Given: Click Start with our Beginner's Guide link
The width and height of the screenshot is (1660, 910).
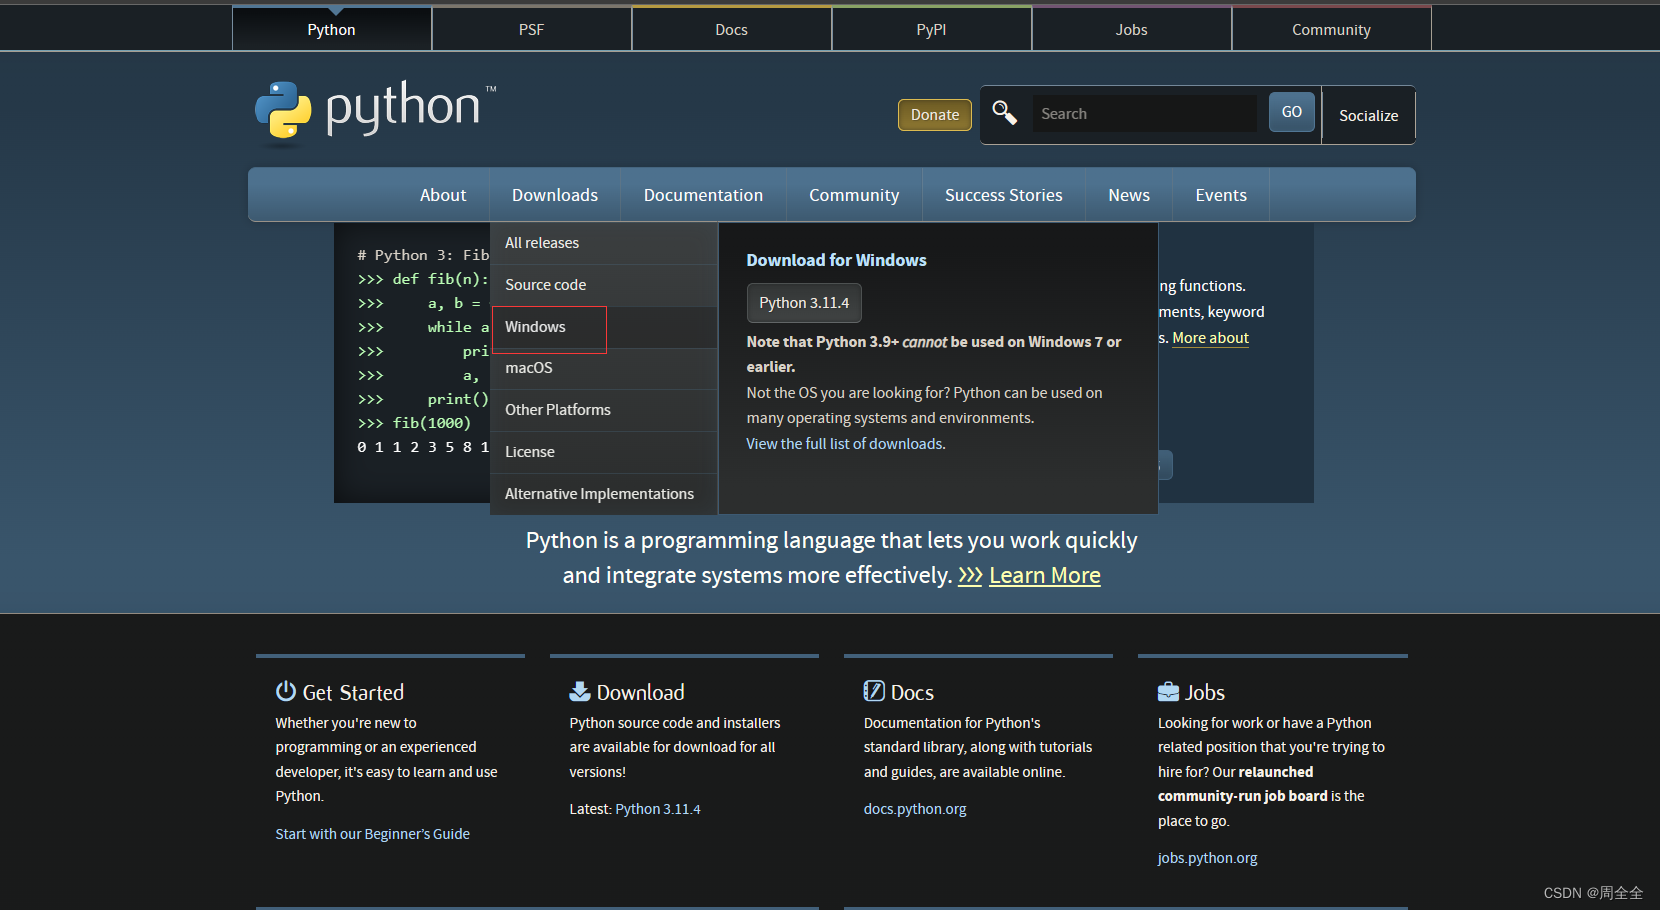Looking at the screenshot, I should click(373, 834).
